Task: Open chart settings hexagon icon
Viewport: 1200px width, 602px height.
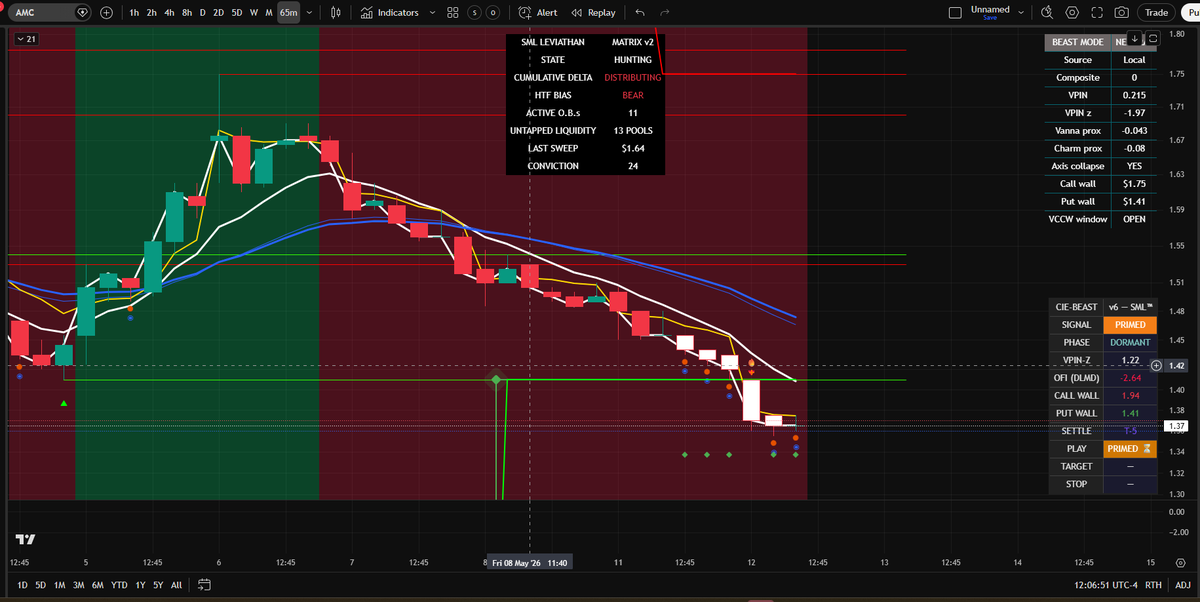Action: coord(1072,13)
